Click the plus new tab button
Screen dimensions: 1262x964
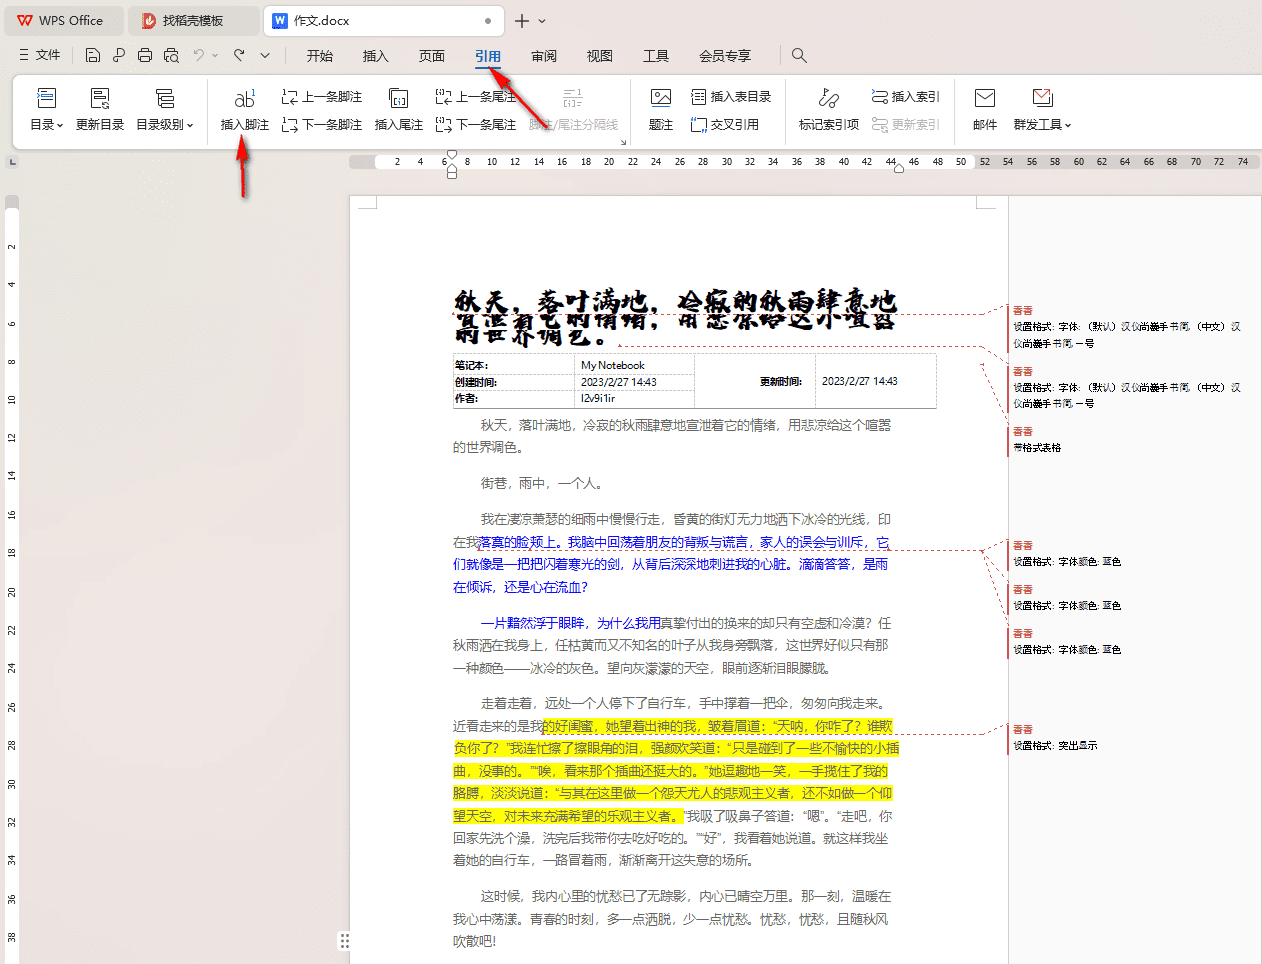pyautogui.click(x=522, y=21)
